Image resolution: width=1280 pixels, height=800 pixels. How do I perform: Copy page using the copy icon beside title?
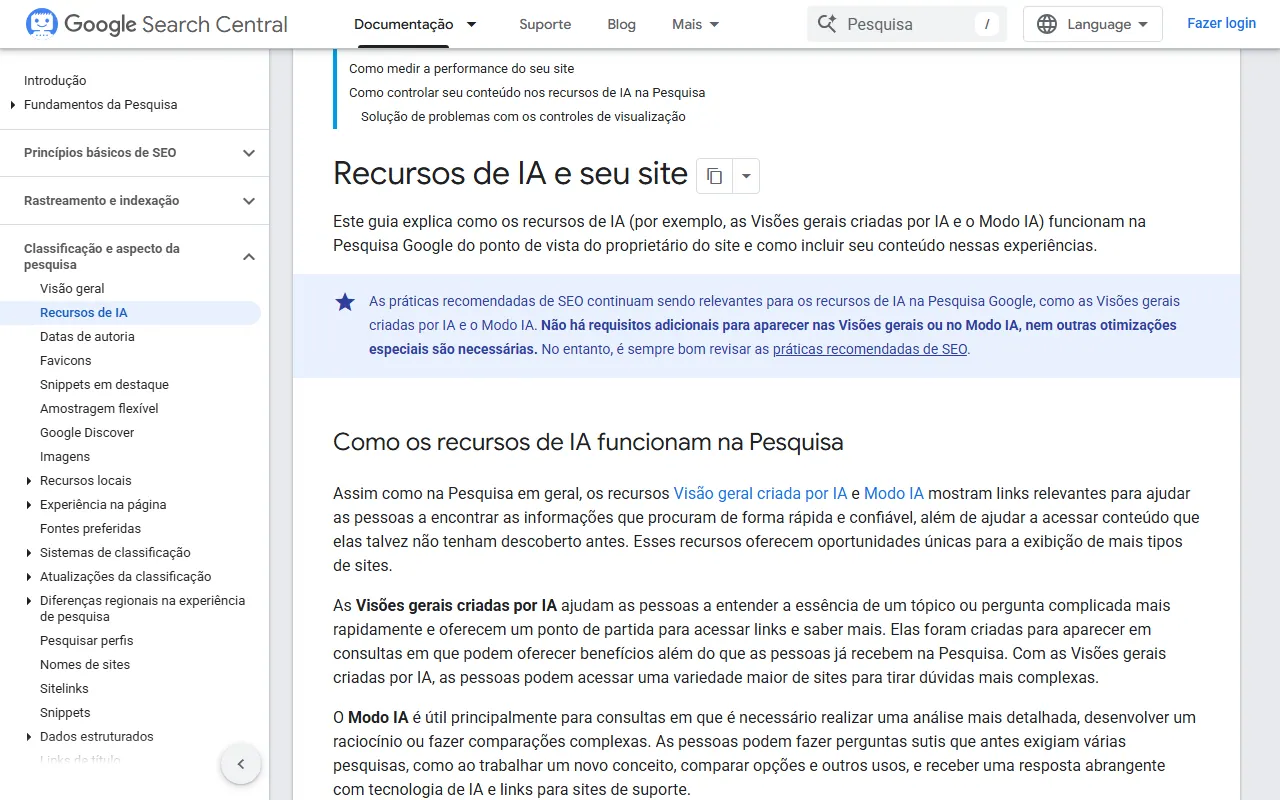coord(714,176)
